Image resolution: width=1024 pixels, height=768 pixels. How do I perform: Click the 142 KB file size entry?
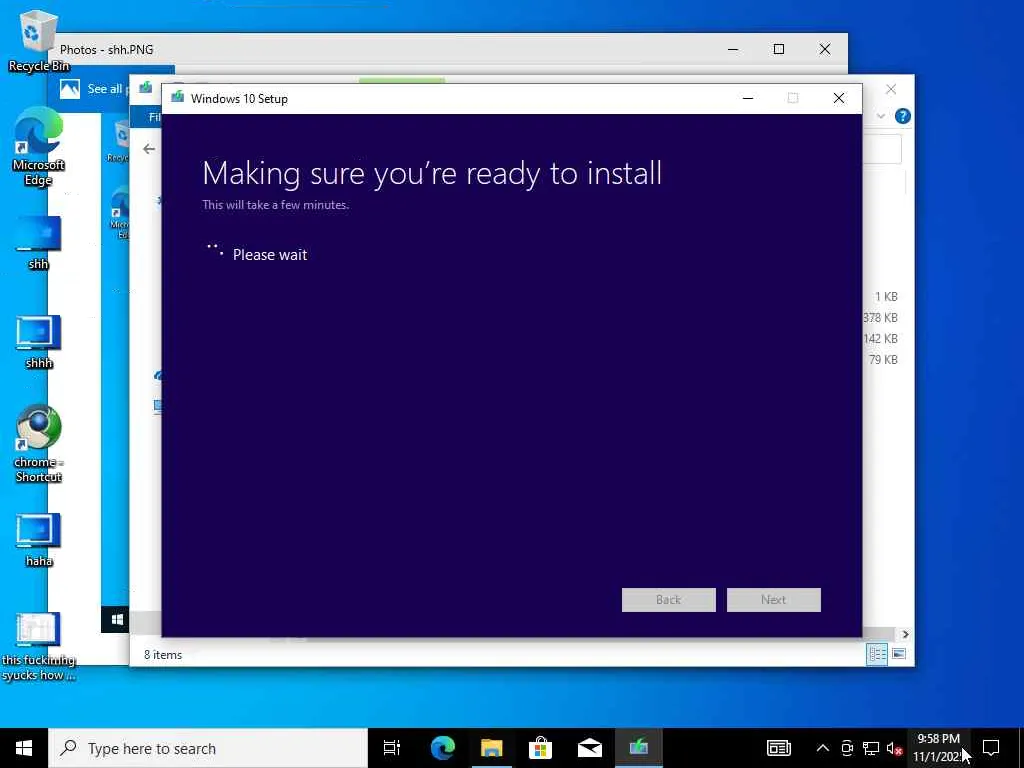(880, 338)
